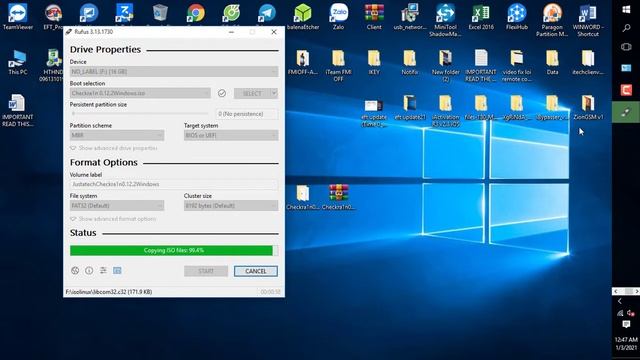Click the Copying ISO files progress bar
The height and width of the screenshot is (360, 640).
pyautogui.click(x=174, y=250)
